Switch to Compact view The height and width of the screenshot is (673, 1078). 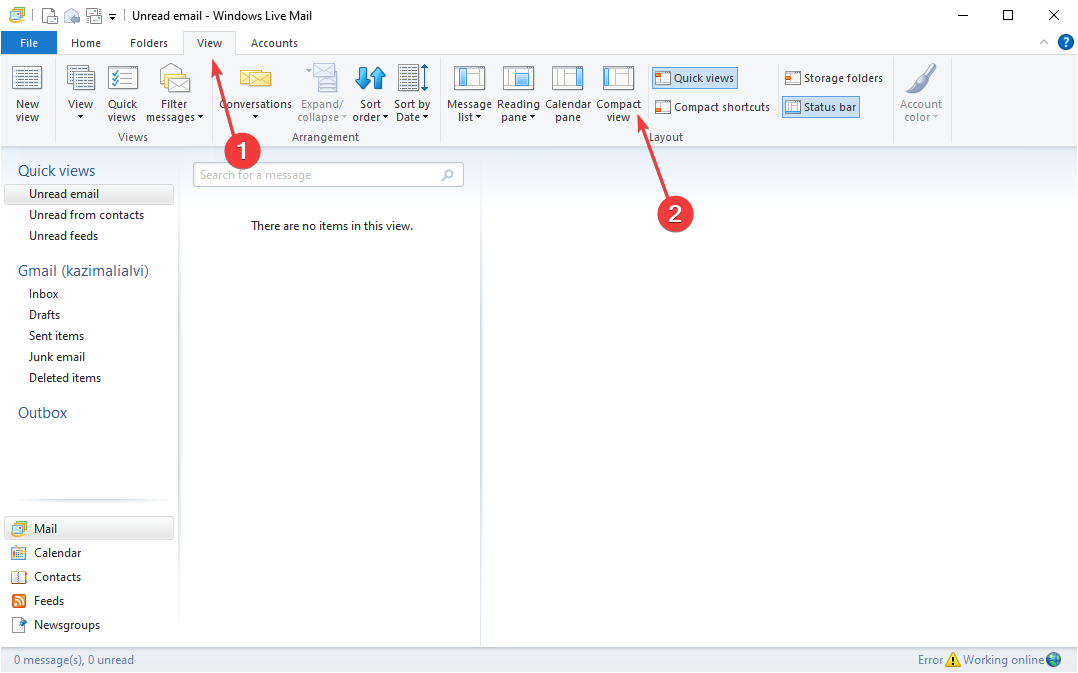tap(618, 94)
